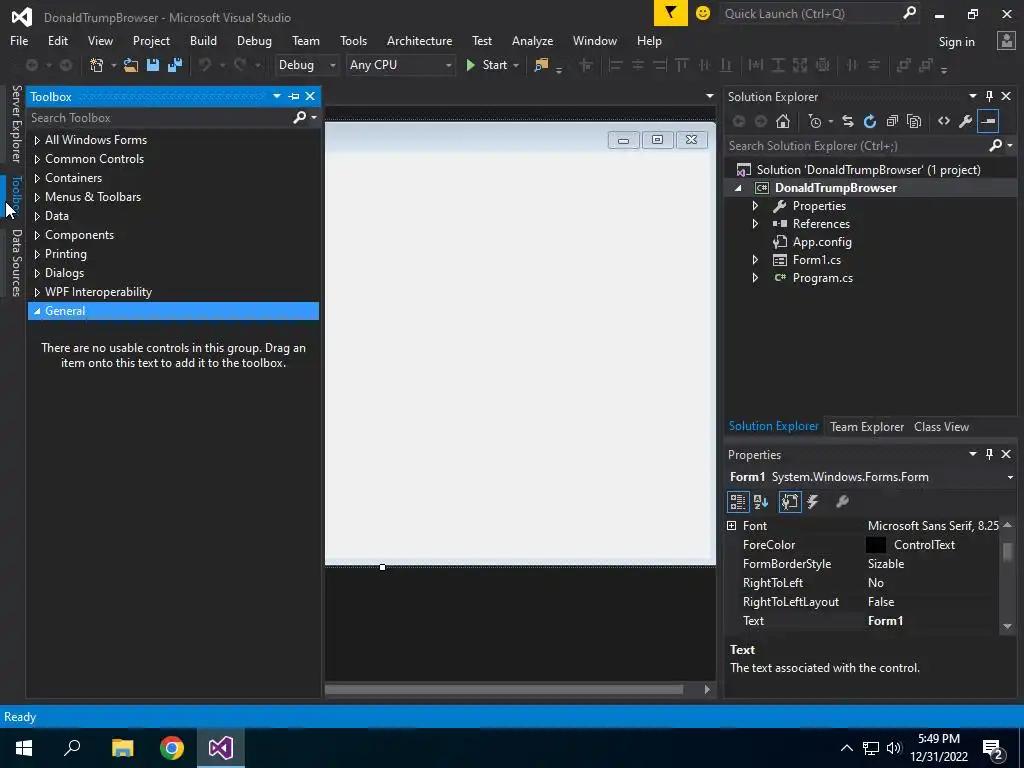Expand the Form1.cs tree node
This screenshot has height=768, width=1024.
[x=755, y=260]
